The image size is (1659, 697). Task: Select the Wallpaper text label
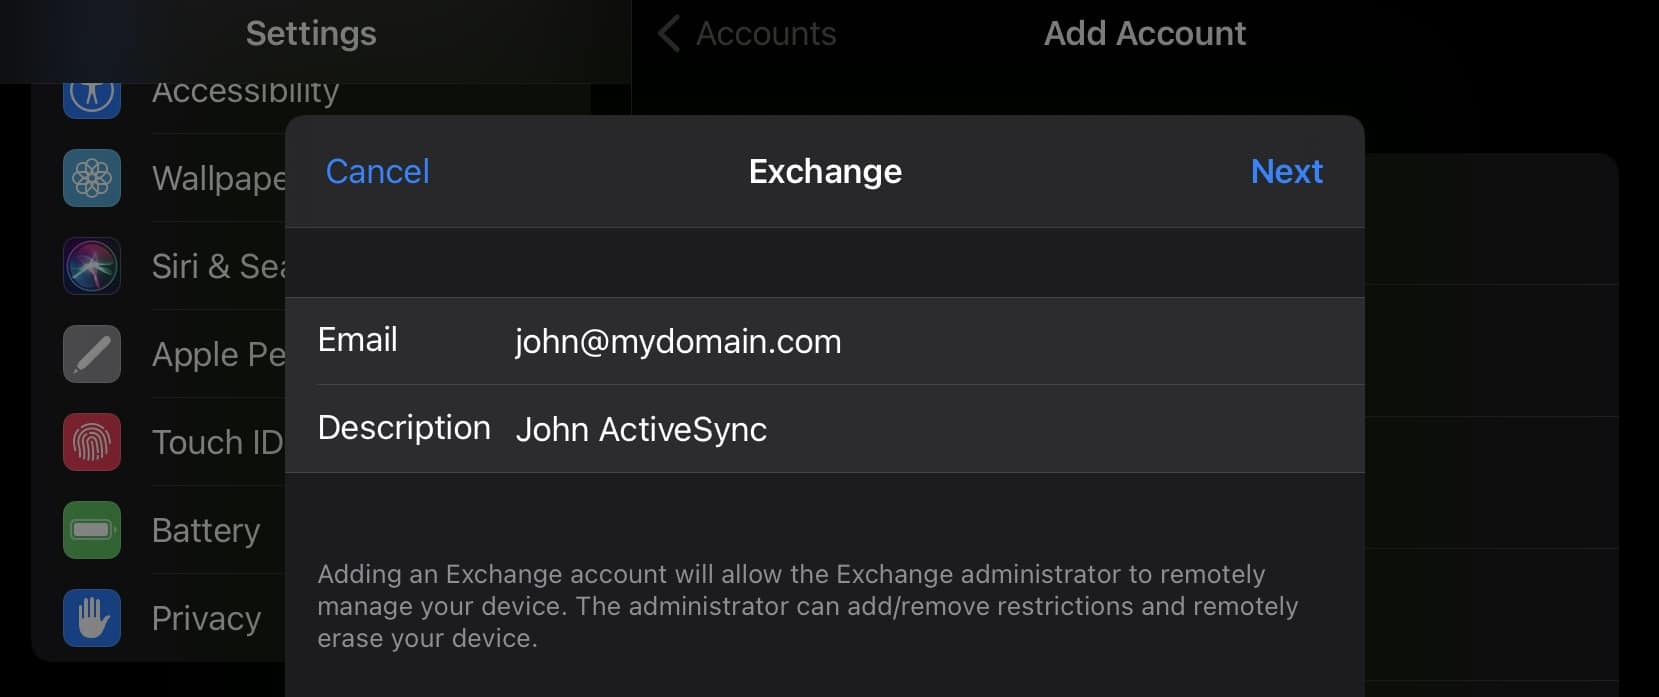pyautogui.click(x=218, y=179)
